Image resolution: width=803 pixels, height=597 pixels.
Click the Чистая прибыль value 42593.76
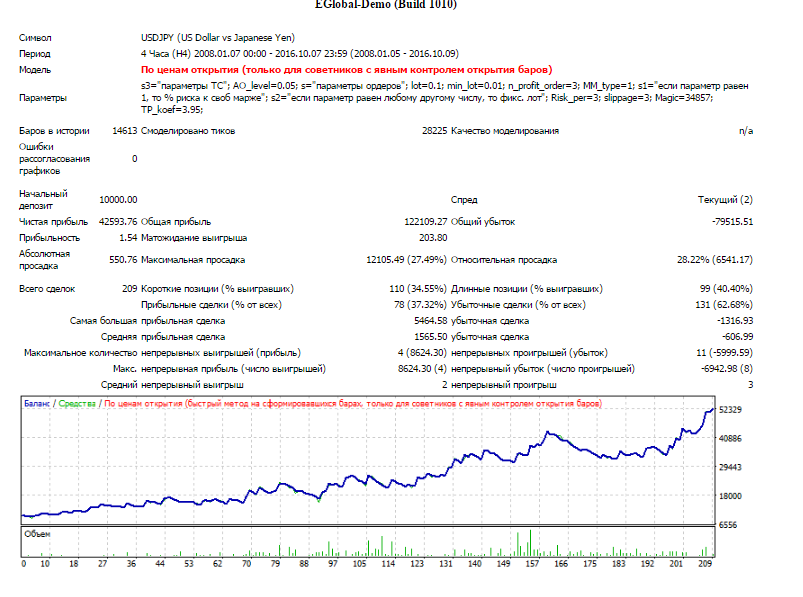pos(118,222)
